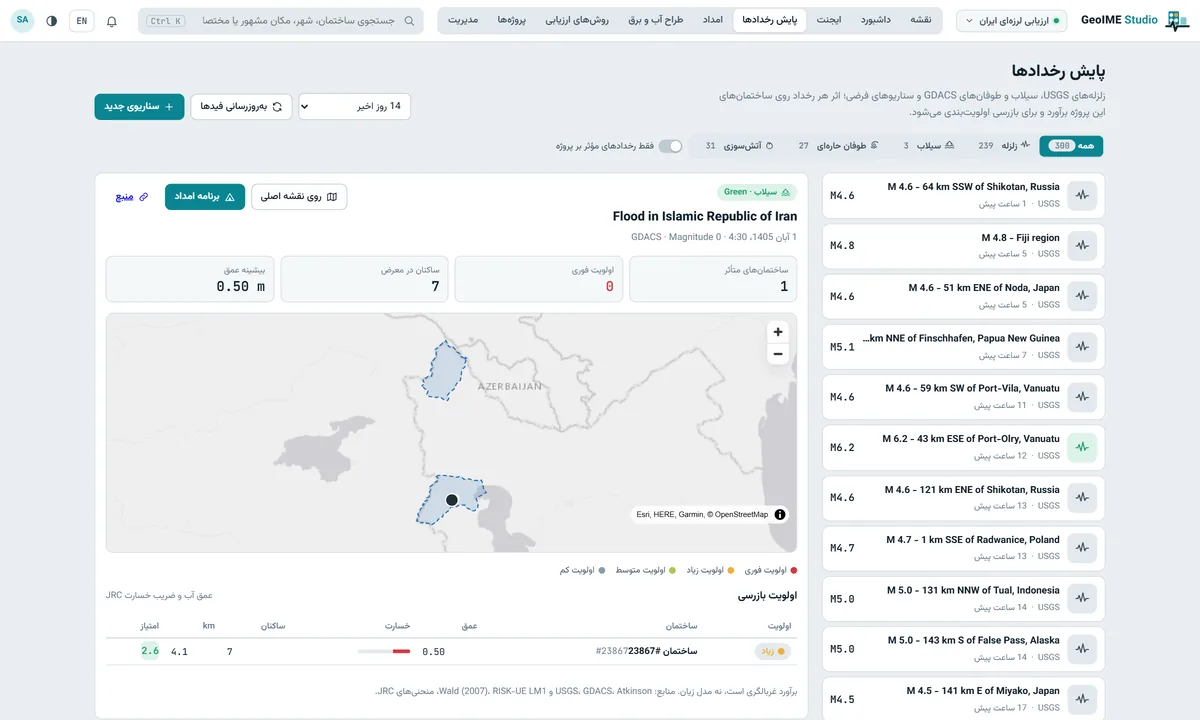The width and height of the screenshot is (1200, 720).
Task: Click the seismic icon for Tual, Indonesia event
Action: [1082, 599]
